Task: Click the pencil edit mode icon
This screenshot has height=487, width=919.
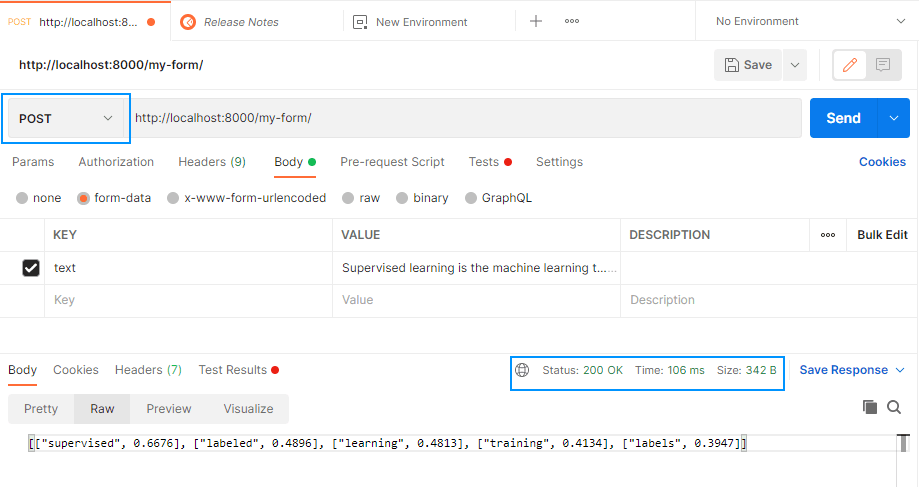Action: pyautogui.click(x=850, y=65)
